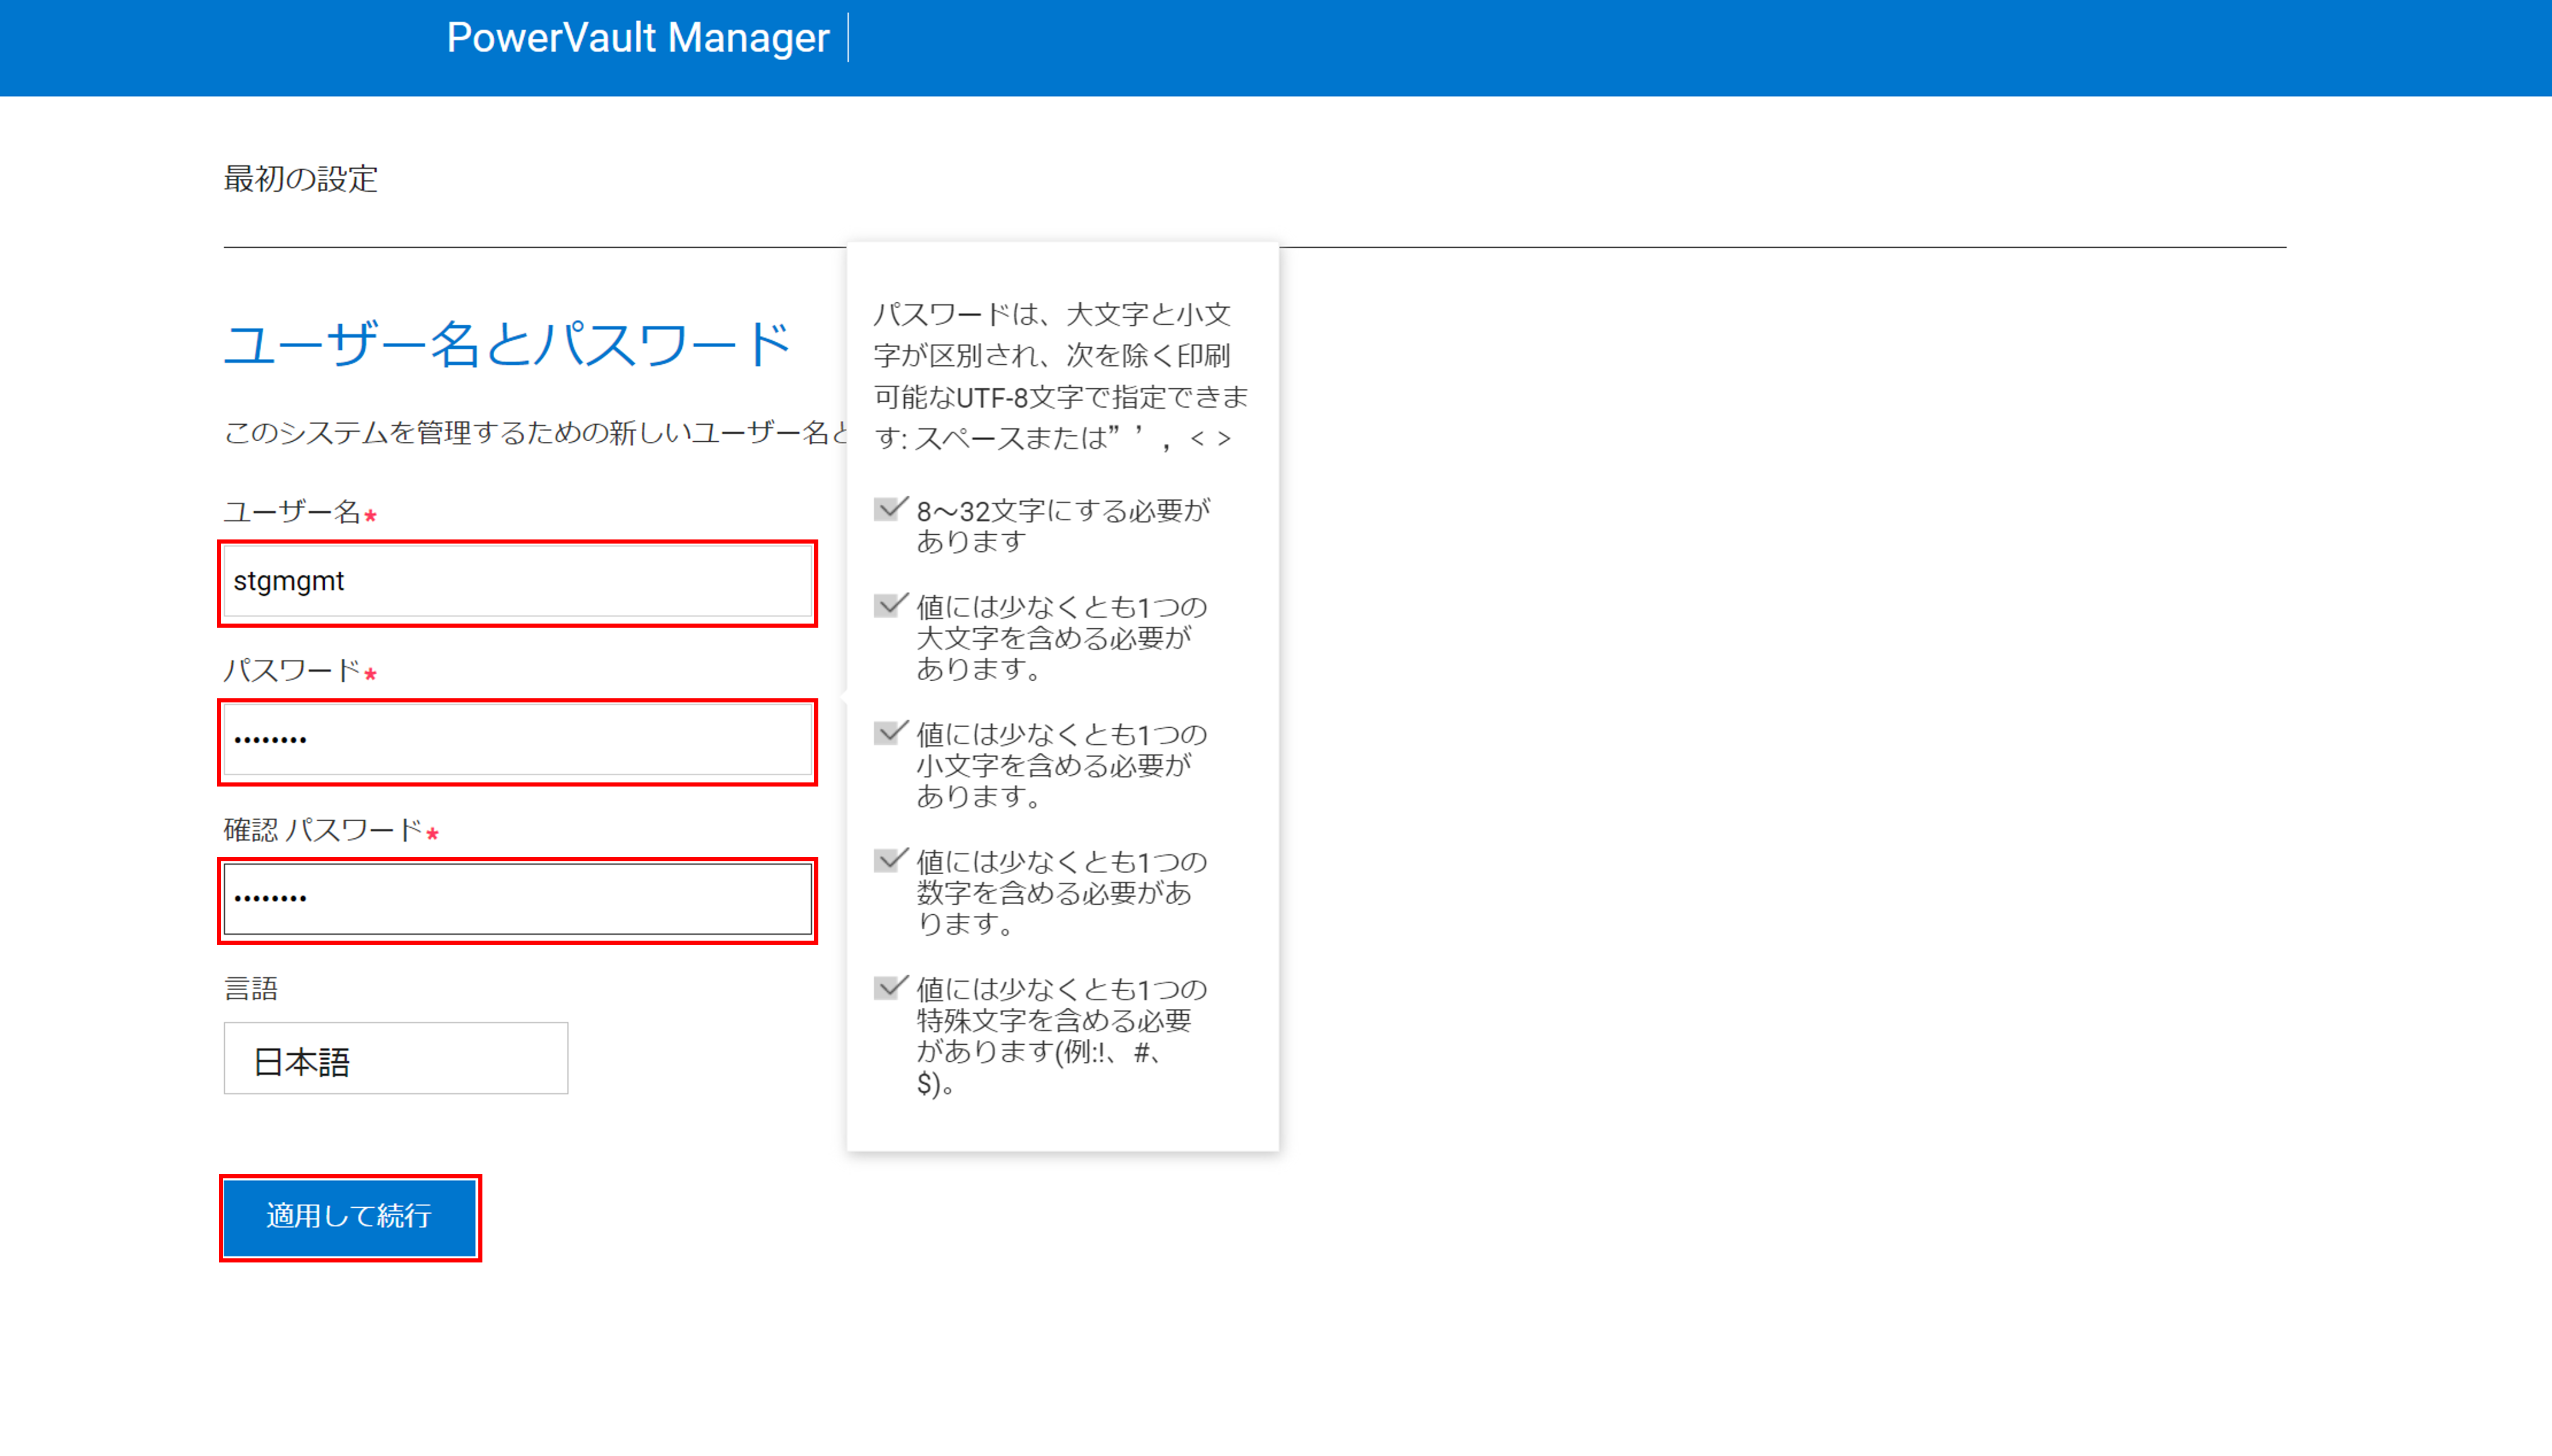Click the ユーザー名とパスワード page heading
This screenshot has width=2552, height=1456.
click(506, 345)
